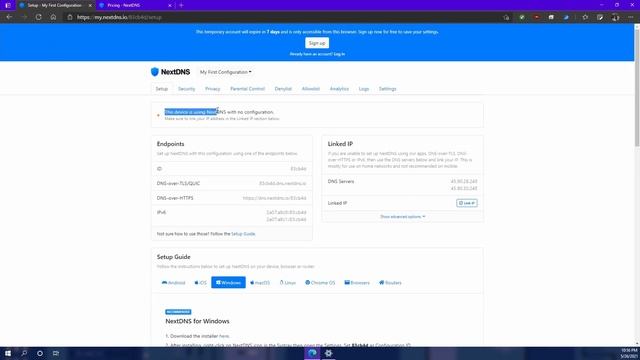Open the Privacy tab
Viewport: 640px width, 360px height.
(x=213, y=89)
